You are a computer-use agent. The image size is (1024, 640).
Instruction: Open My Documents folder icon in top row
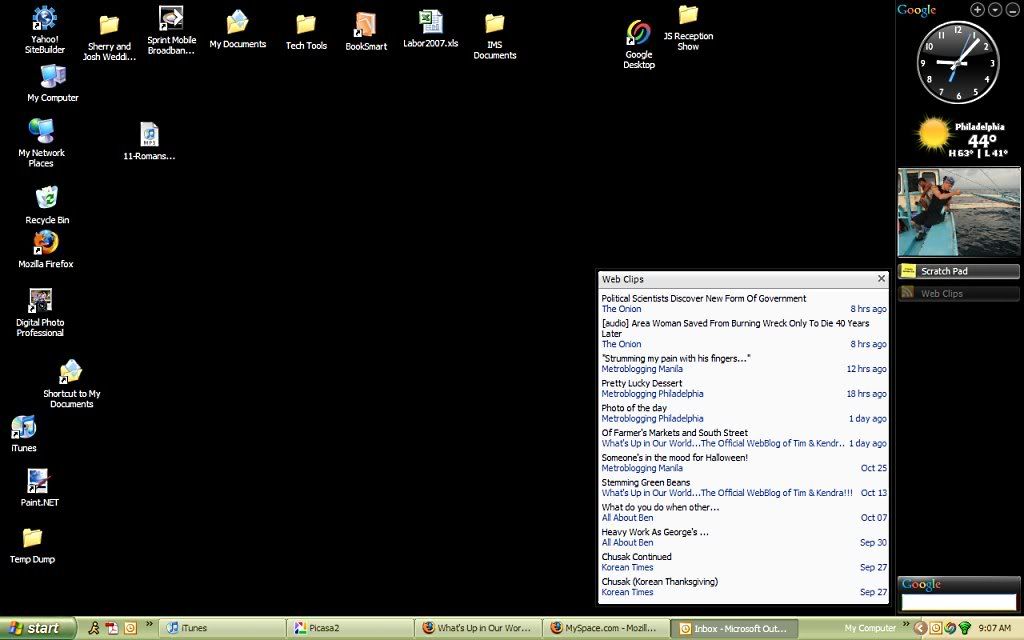click(x=238, y=29)
